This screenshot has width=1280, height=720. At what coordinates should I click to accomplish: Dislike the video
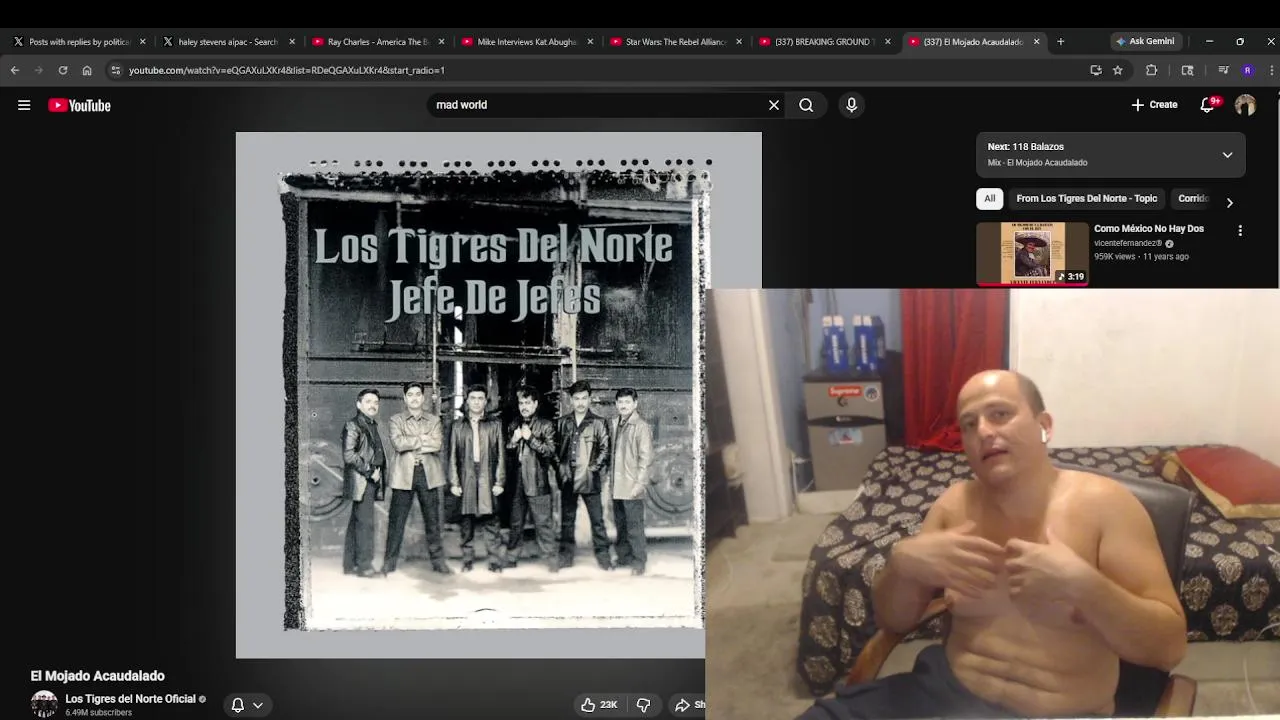pyautogui.click(x=643, y=705)
